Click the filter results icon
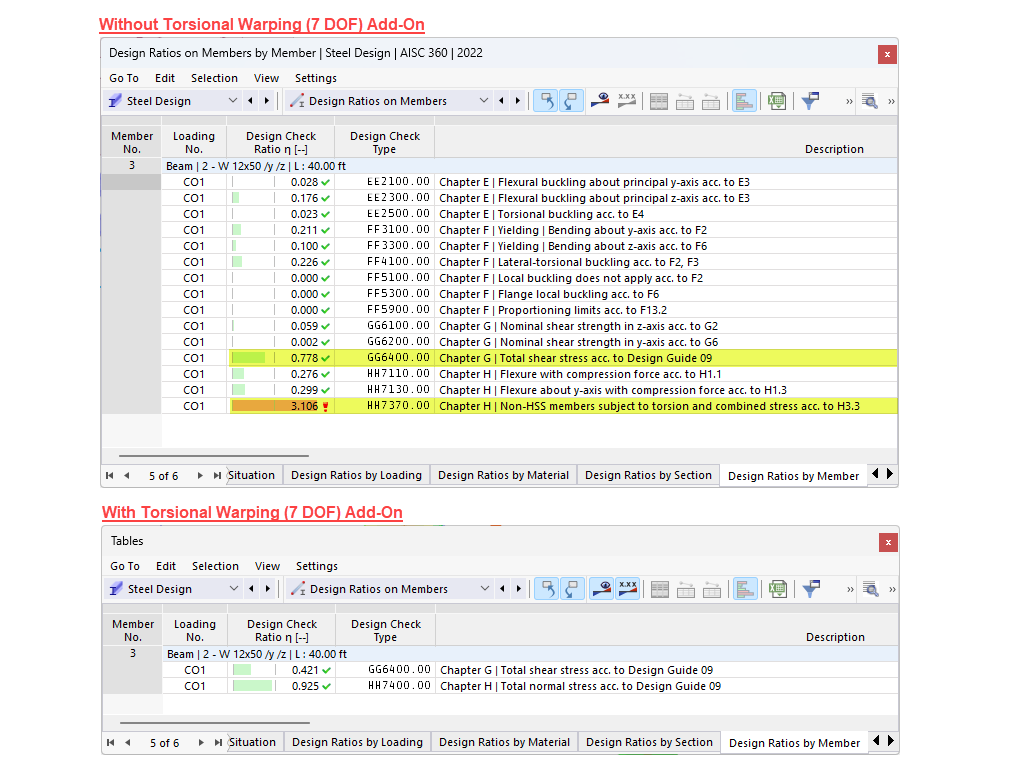Viewport: 1024px width, 768px height. (810, 100)
